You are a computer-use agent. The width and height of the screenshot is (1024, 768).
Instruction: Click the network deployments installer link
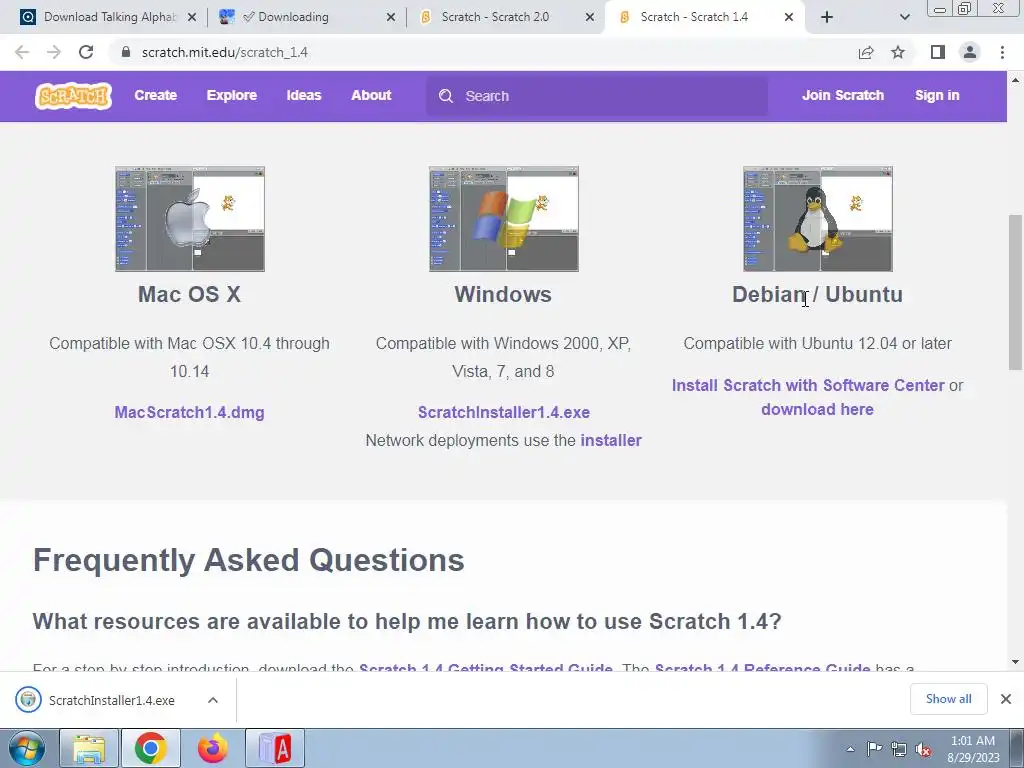point(611,441)
